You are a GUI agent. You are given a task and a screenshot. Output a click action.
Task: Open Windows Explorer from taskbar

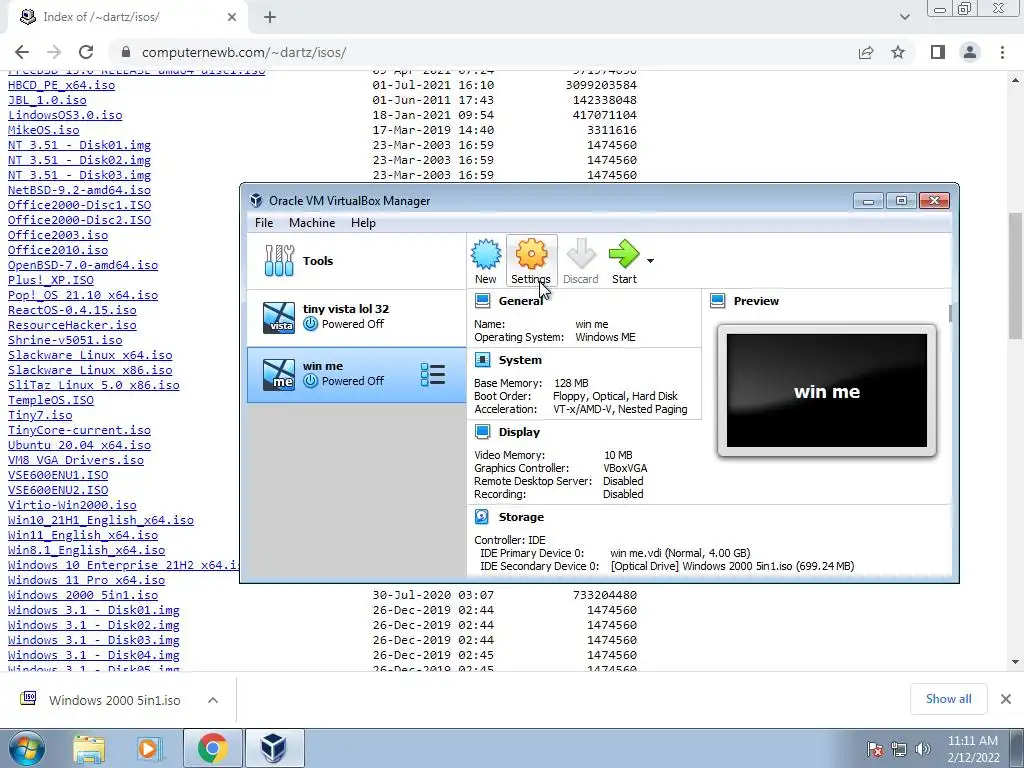click(89, 748)
